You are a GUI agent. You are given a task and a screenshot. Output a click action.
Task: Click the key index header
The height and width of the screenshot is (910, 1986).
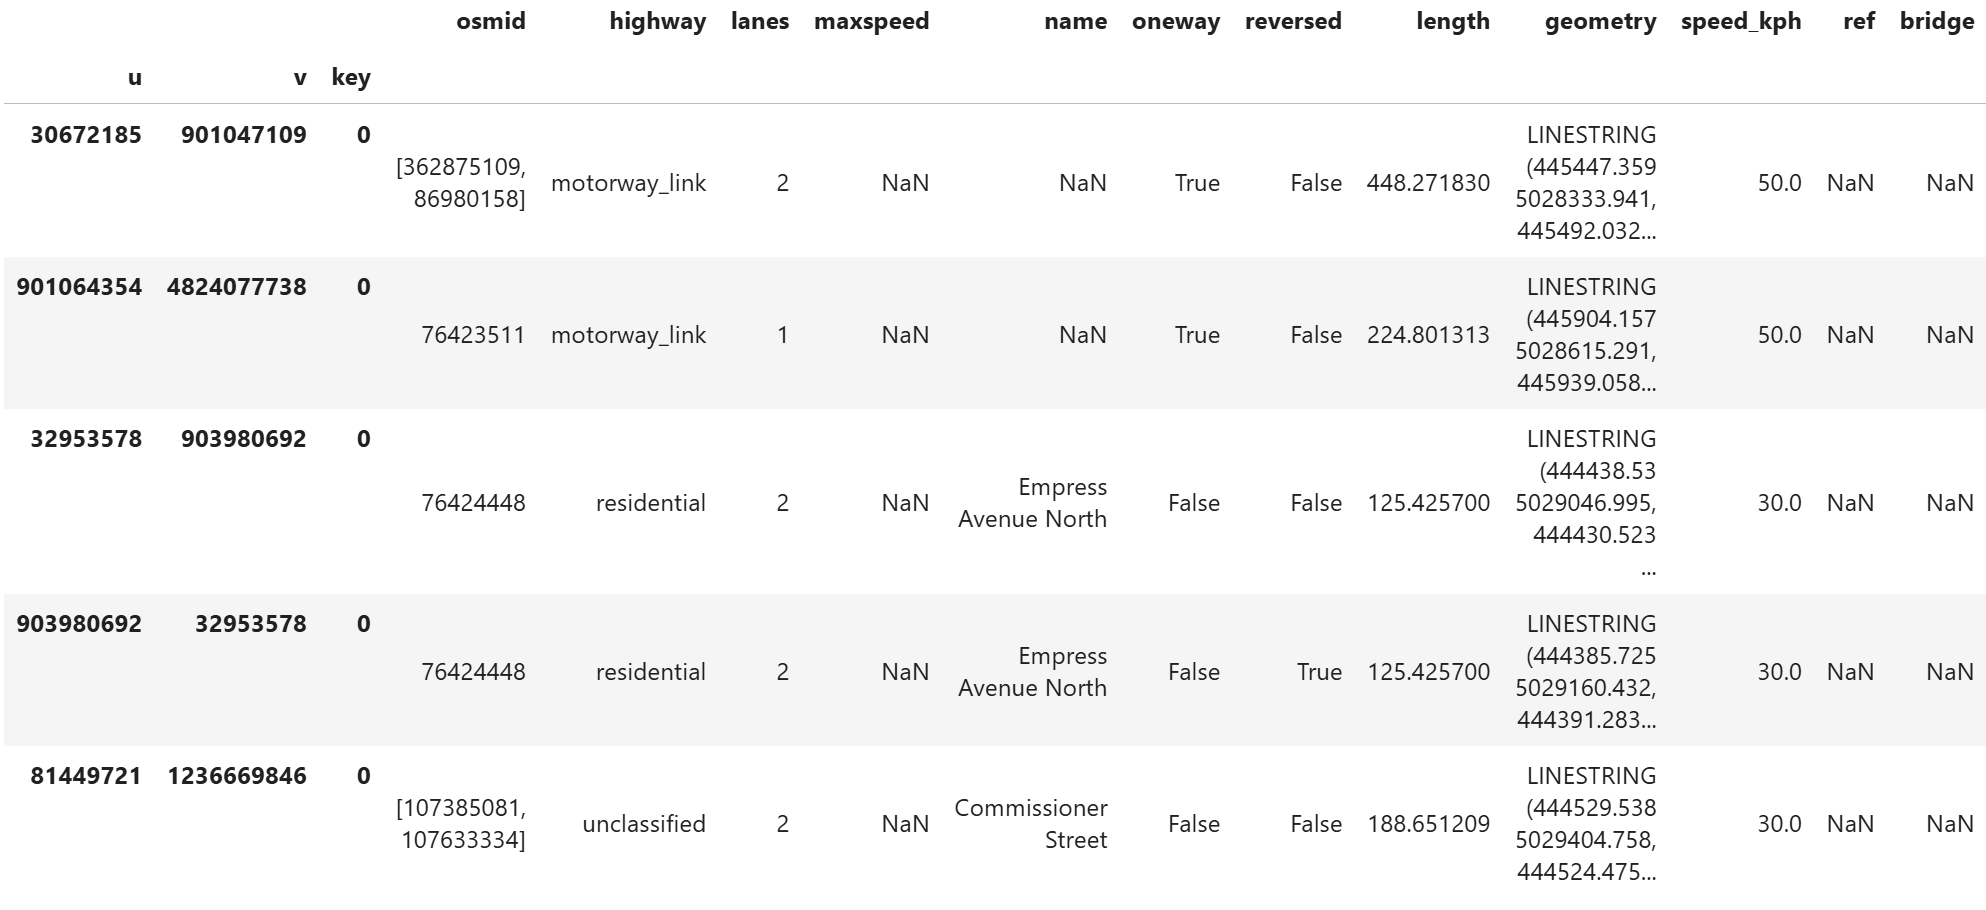pos(351,78)
